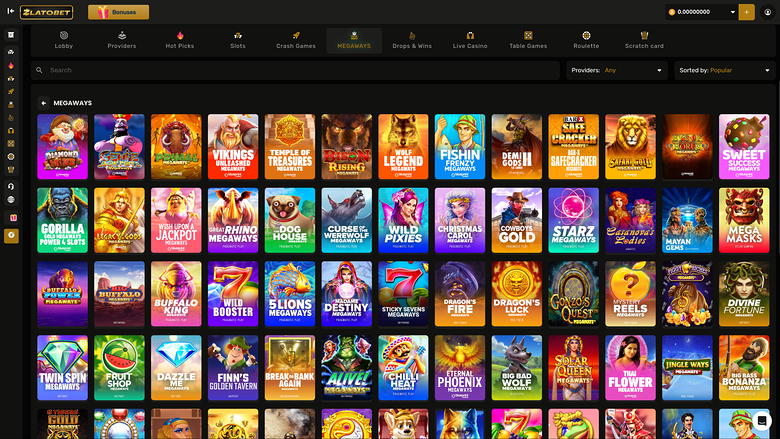
Task: Click the topmost sidebar square icon
Action: [x=11, y=35]
